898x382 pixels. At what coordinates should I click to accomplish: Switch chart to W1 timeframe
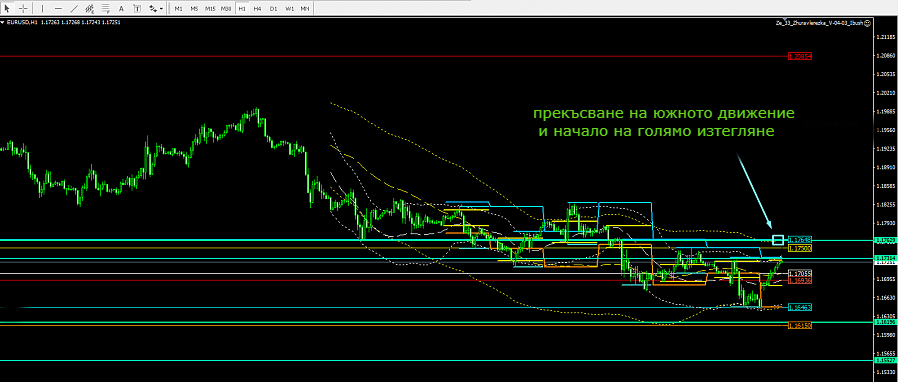point(290,9)
